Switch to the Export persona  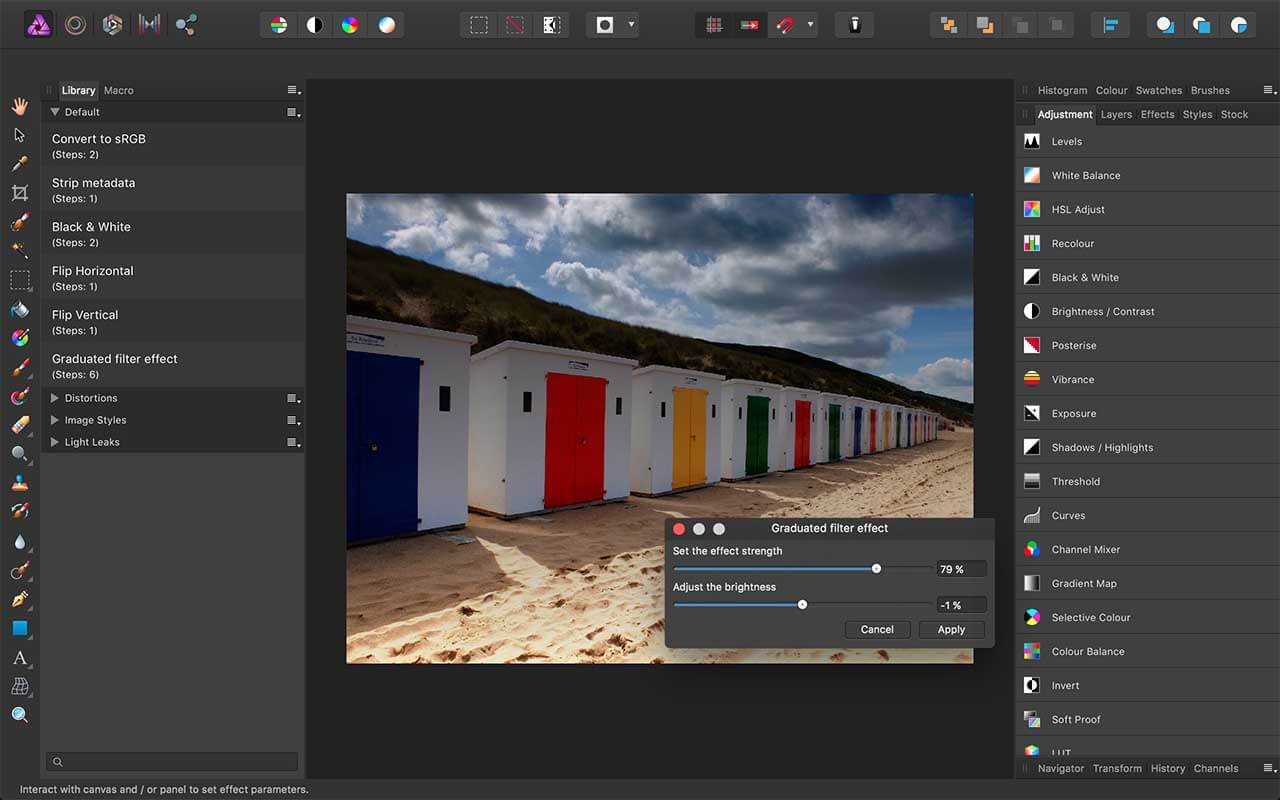[x=186, y=24]
